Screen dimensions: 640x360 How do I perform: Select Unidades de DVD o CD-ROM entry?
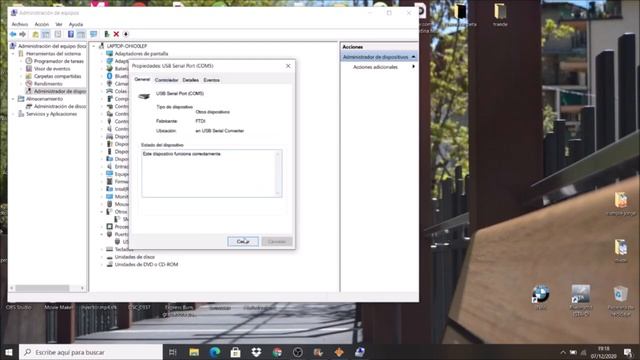click(x=146, y=264)
